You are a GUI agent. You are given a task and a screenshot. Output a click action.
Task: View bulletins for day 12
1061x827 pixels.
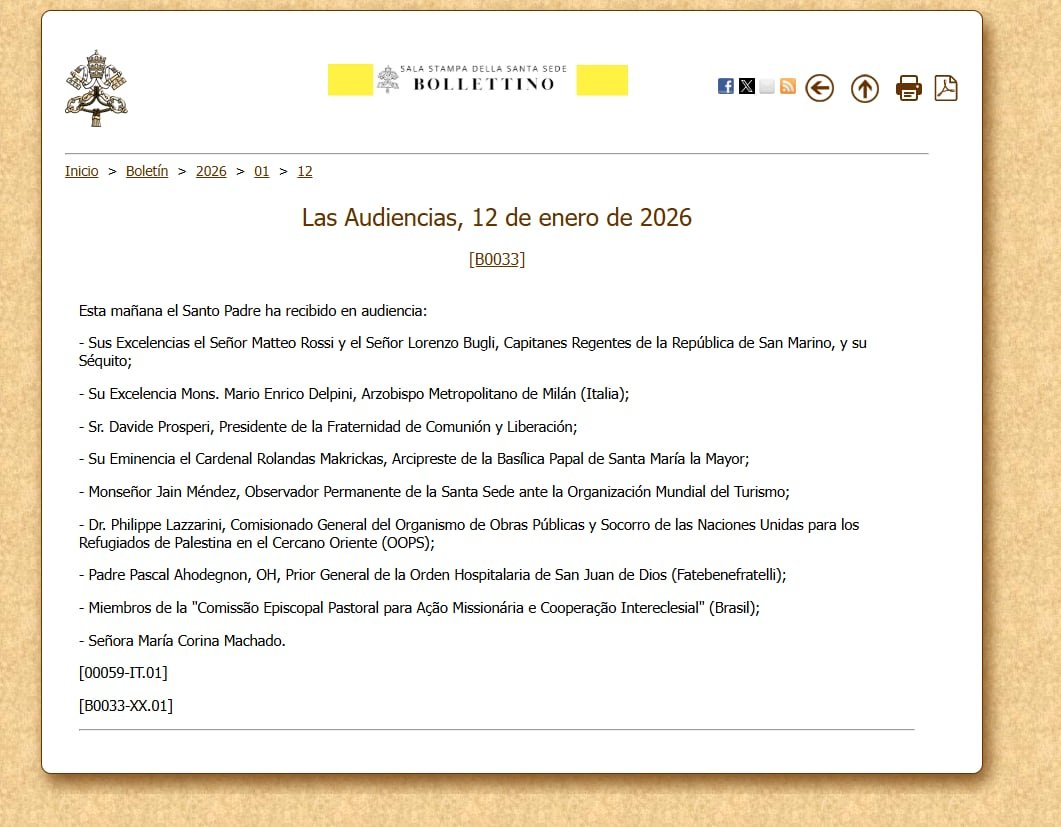[305, 171]
